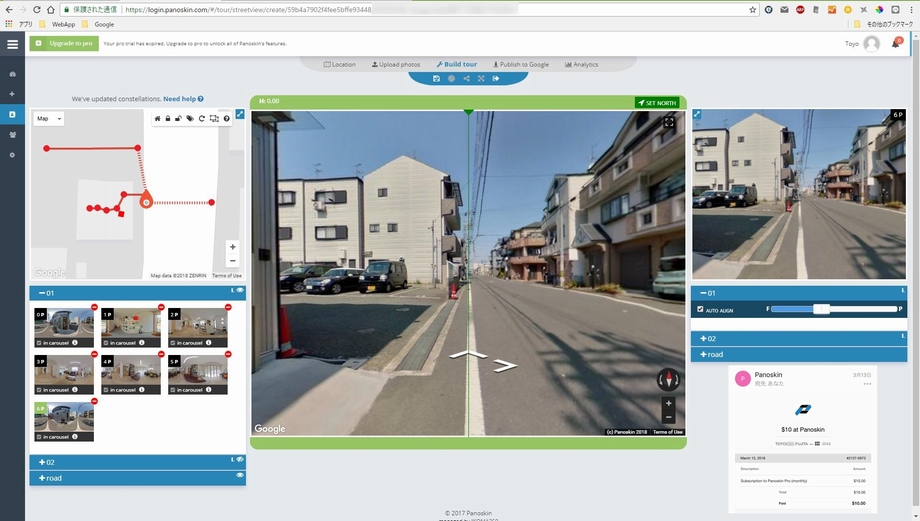Click the auto align slider handle
The image size is (920, 521).
point(821,309)
